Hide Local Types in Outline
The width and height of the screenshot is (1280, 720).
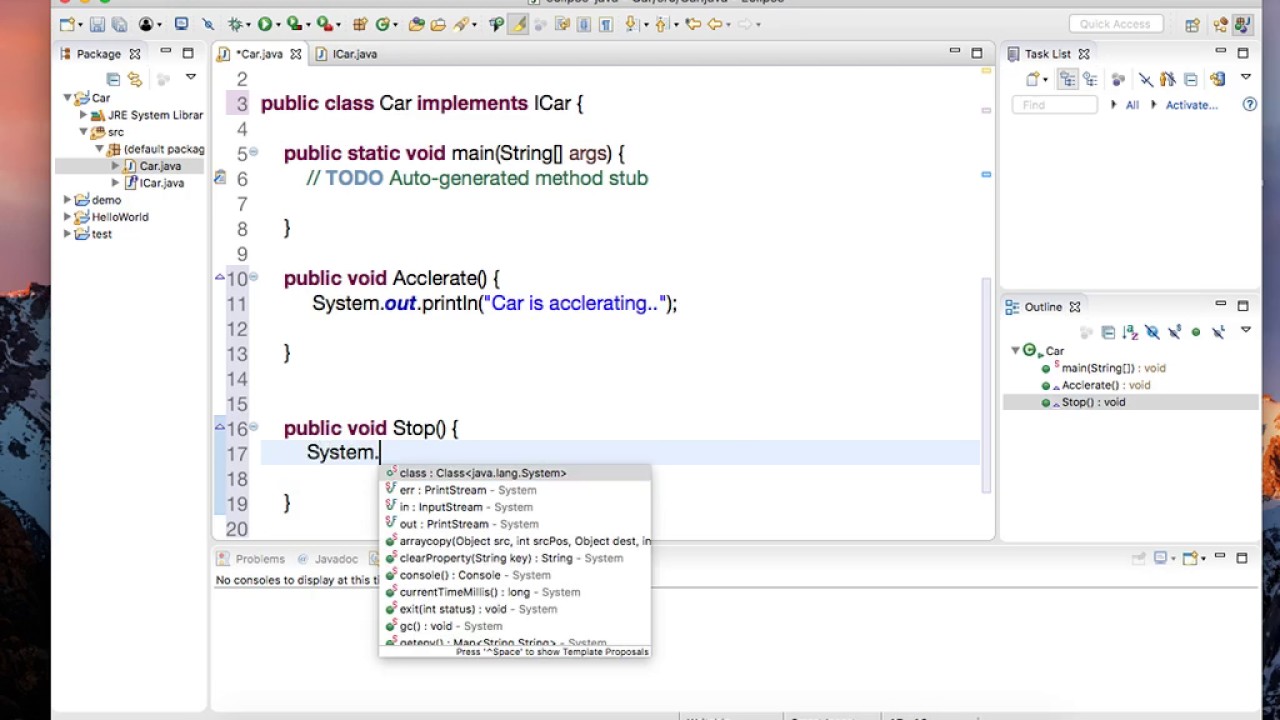point(1218,332)
